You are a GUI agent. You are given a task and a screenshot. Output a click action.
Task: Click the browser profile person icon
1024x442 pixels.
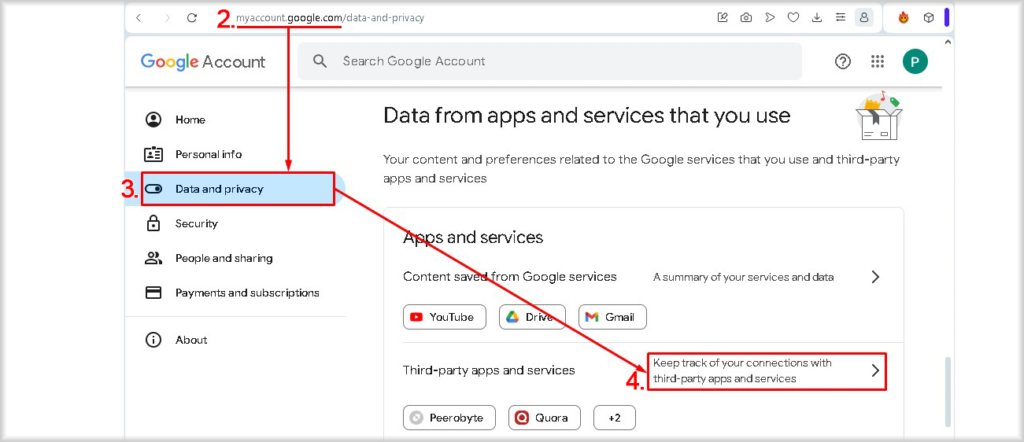(x=864, y=18)
